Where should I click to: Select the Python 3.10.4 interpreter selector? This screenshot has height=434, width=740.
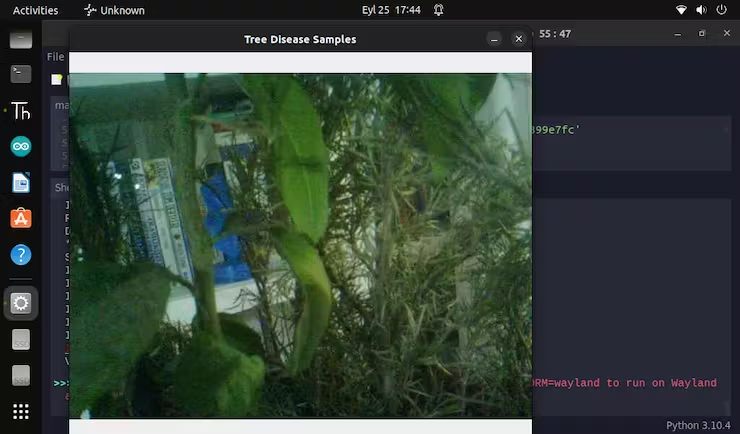pyautogui.click(x=697, y=425)
